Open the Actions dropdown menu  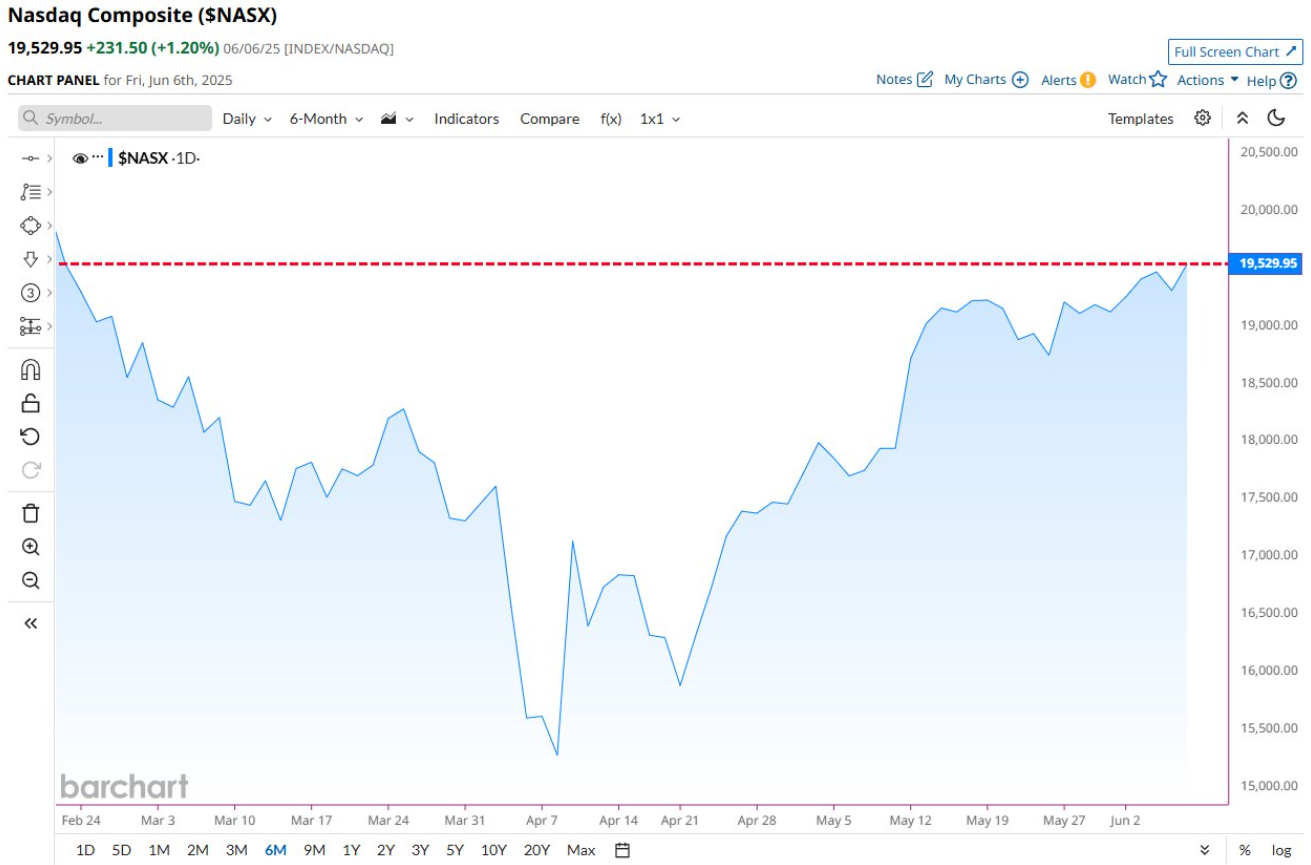(1208, 79)
